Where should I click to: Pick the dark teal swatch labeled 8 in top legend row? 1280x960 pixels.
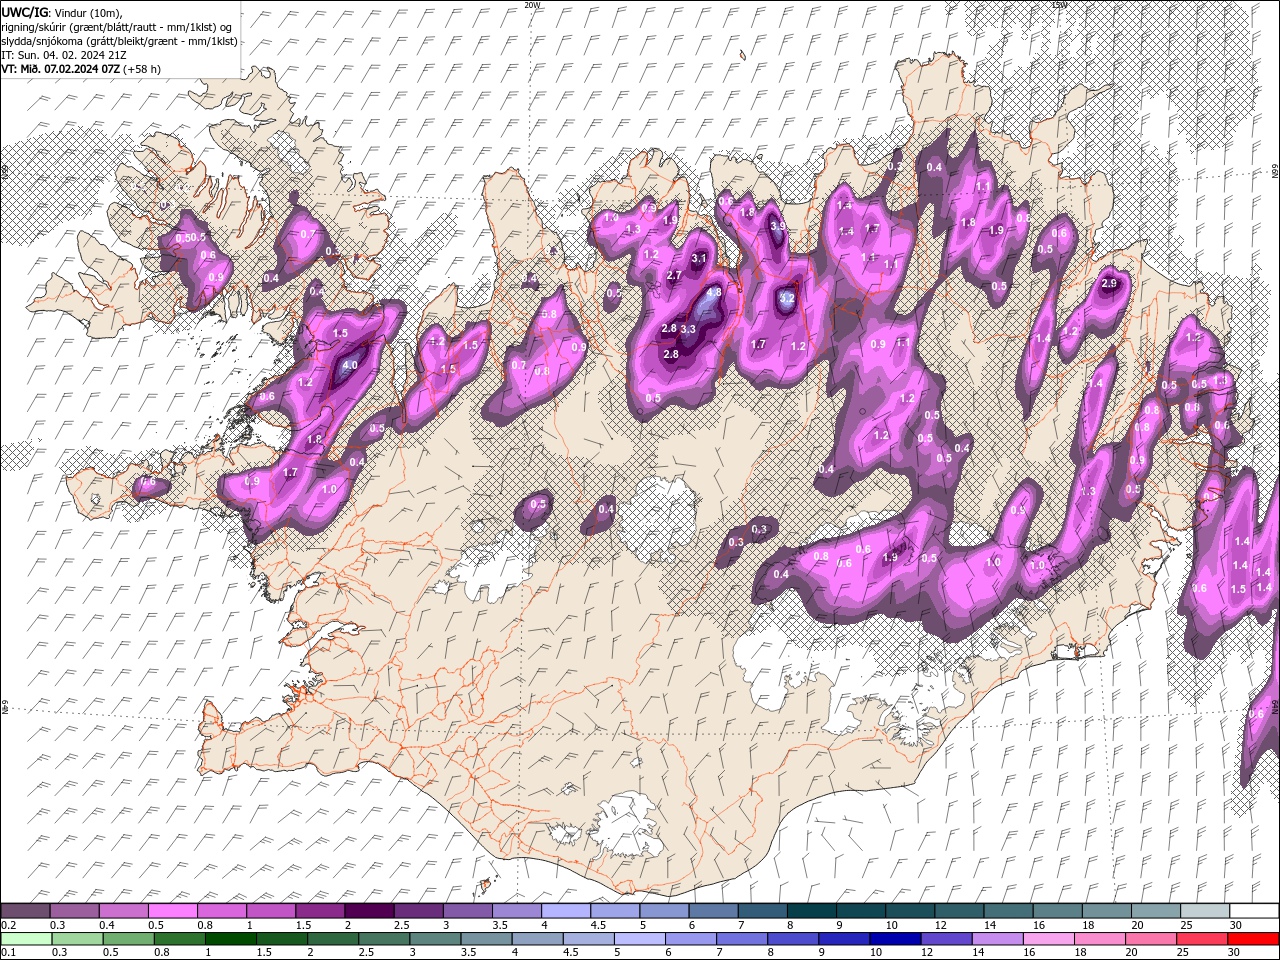point(812,911)
